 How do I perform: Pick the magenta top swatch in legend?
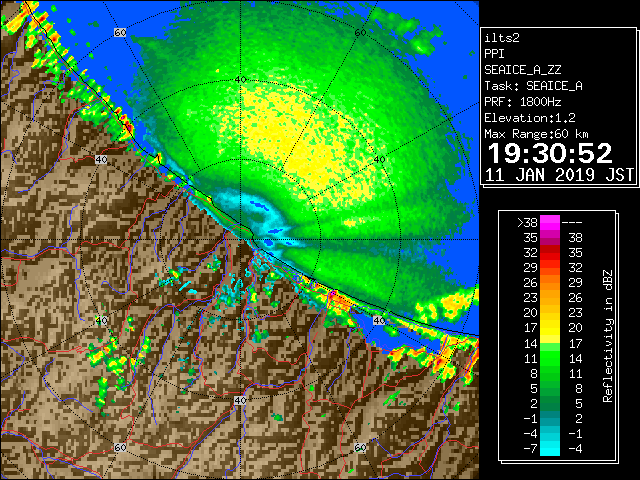[x=550, y=223]
